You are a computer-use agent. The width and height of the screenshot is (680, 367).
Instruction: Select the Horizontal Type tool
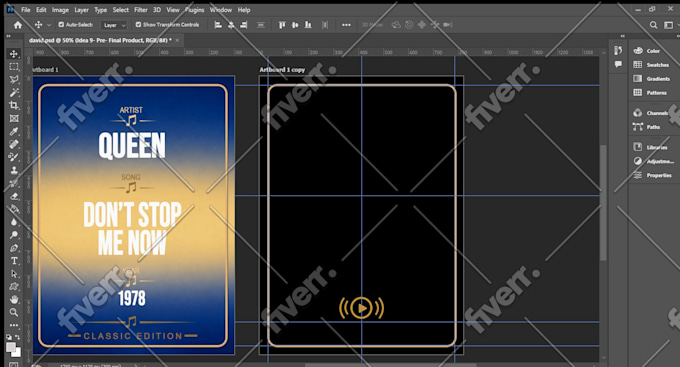[14, 261]
